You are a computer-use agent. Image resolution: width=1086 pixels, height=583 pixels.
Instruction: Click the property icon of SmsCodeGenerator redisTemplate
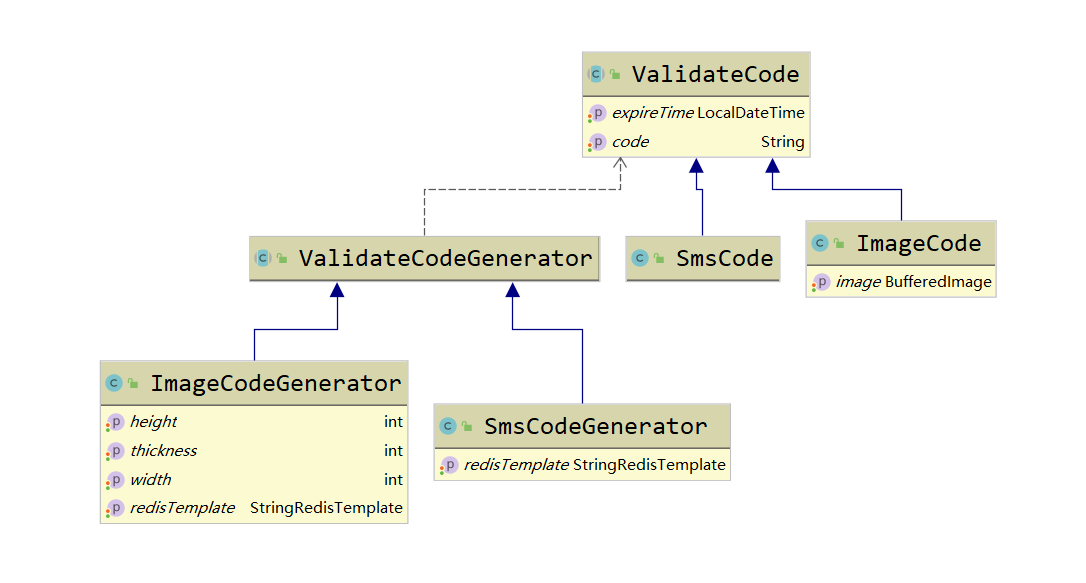[x=449, y=465]
